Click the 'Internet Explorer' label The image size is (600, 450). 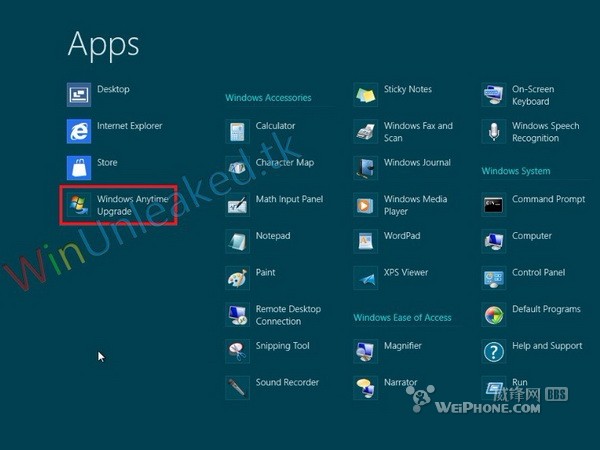pyautogui.click(x=130, y=126)
